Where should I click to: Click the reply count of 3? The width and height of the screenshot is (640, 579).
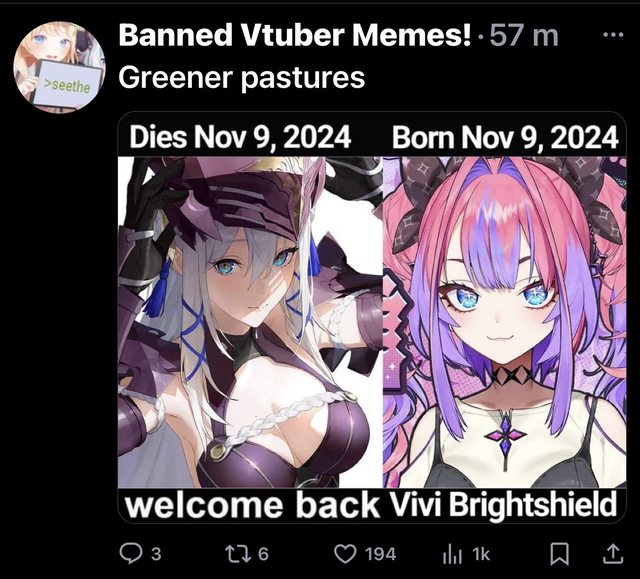[x=156, y=554]
